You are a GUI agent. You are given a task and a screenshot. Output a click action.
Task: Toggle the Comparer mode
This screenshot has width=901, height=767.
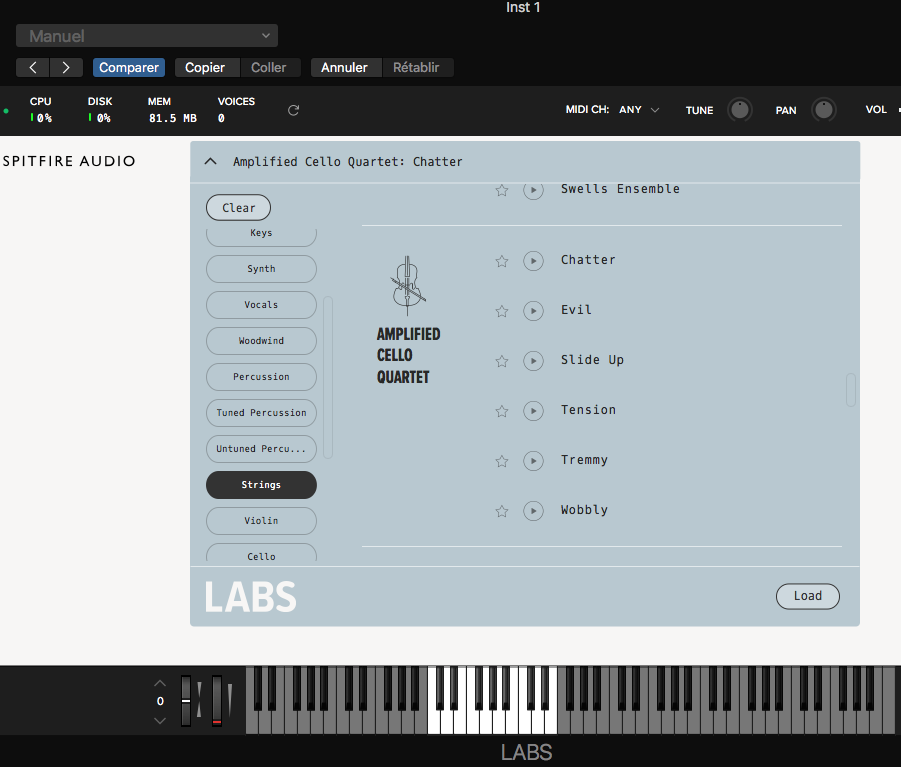click(128, 68)
